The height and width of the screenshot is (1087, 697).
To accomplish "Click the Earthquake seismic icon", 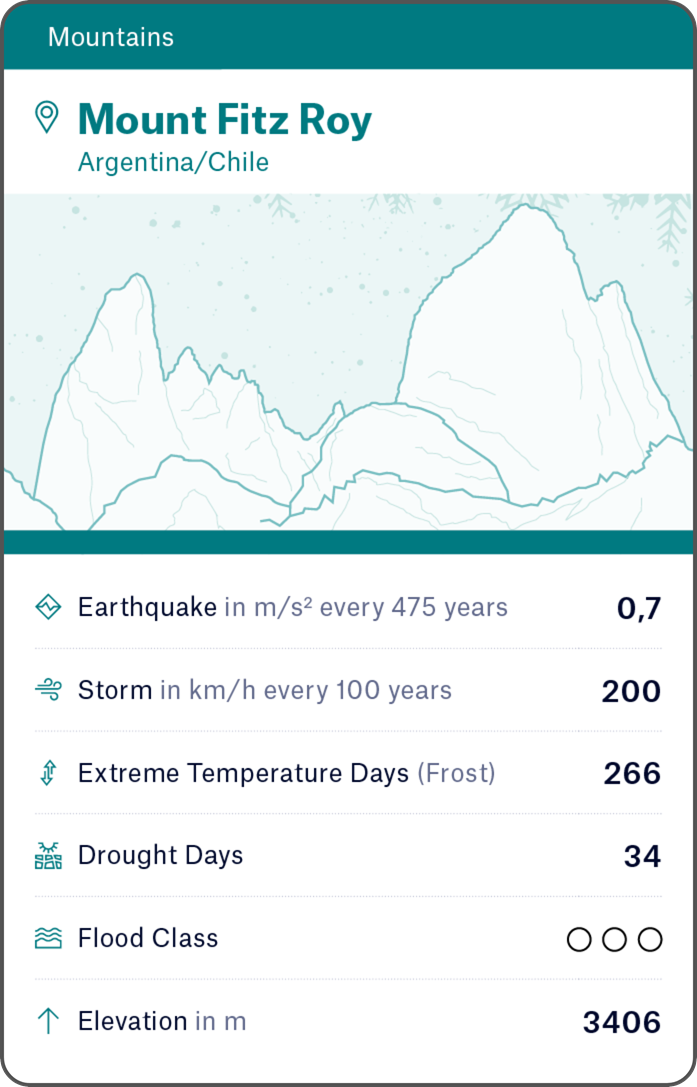I will [48, 607].
